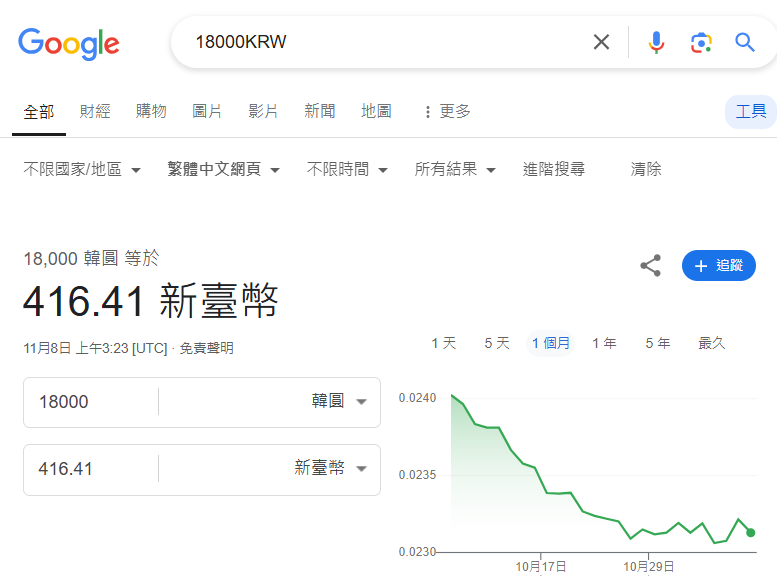Click the 0.0230 axis value
This screenshot has width=777, height=582.
click(417, 552)
